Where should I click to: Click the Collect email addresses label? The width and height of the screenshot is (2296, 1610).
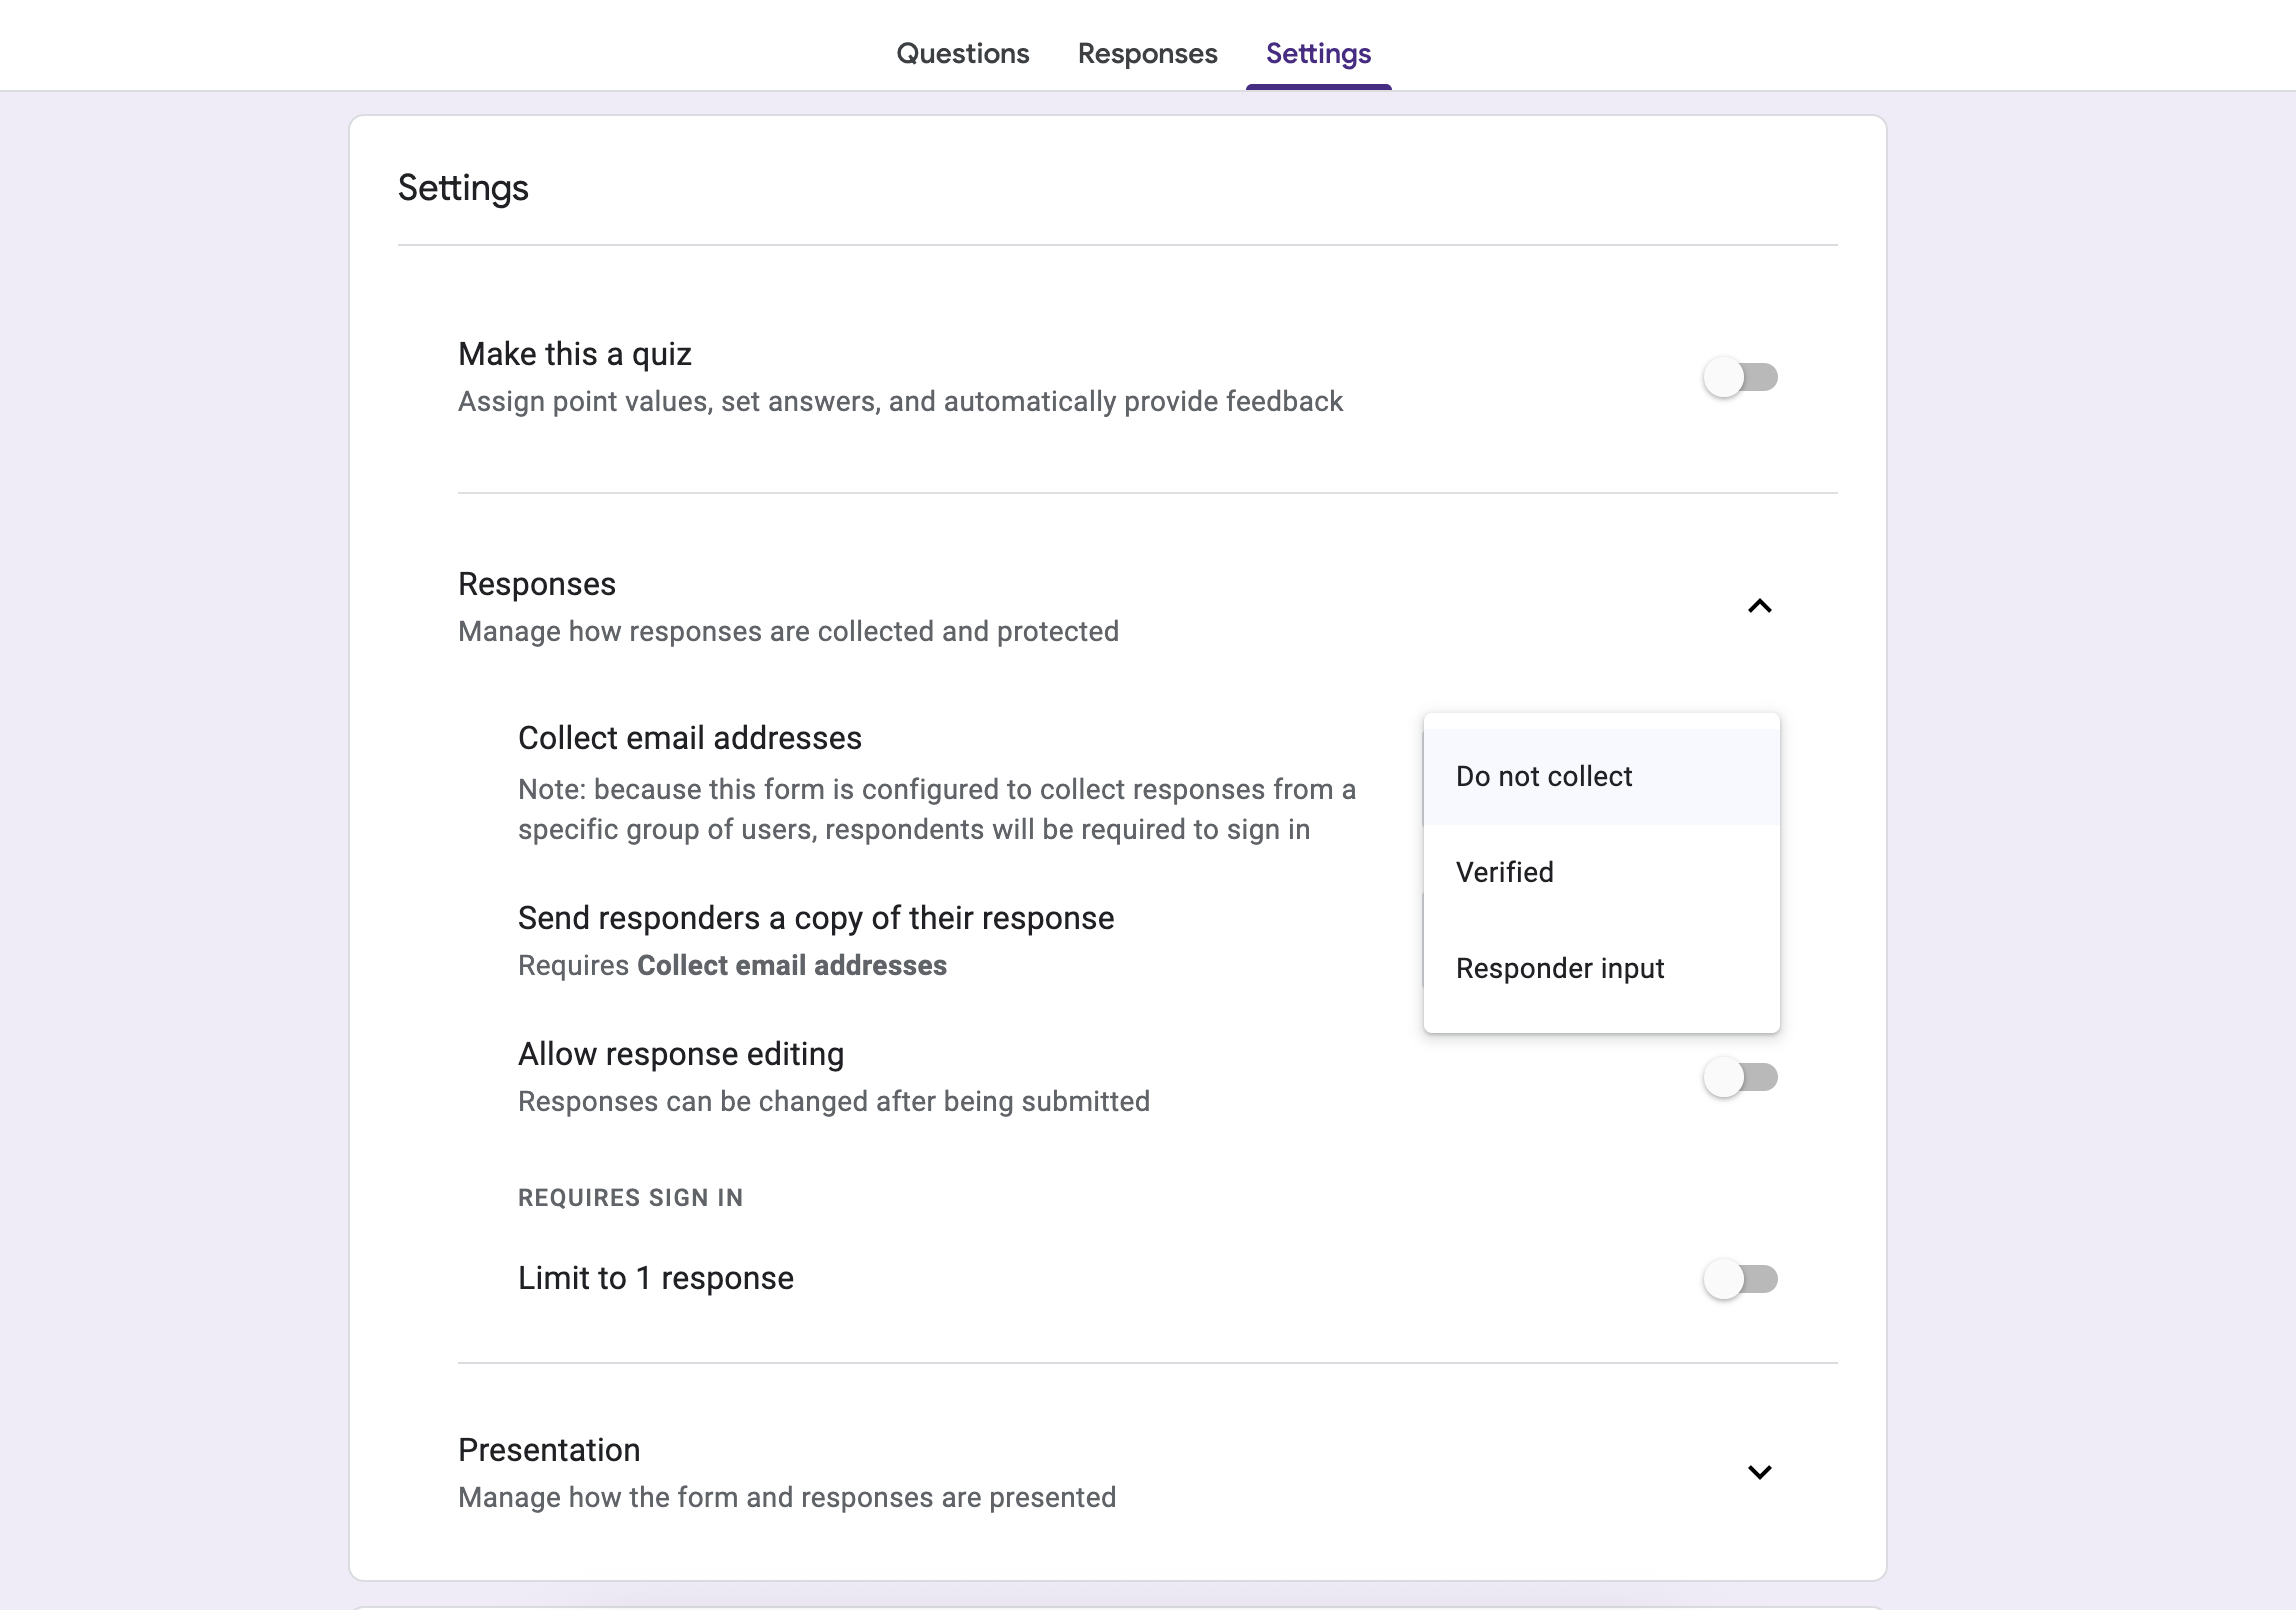tap(690, 737)
